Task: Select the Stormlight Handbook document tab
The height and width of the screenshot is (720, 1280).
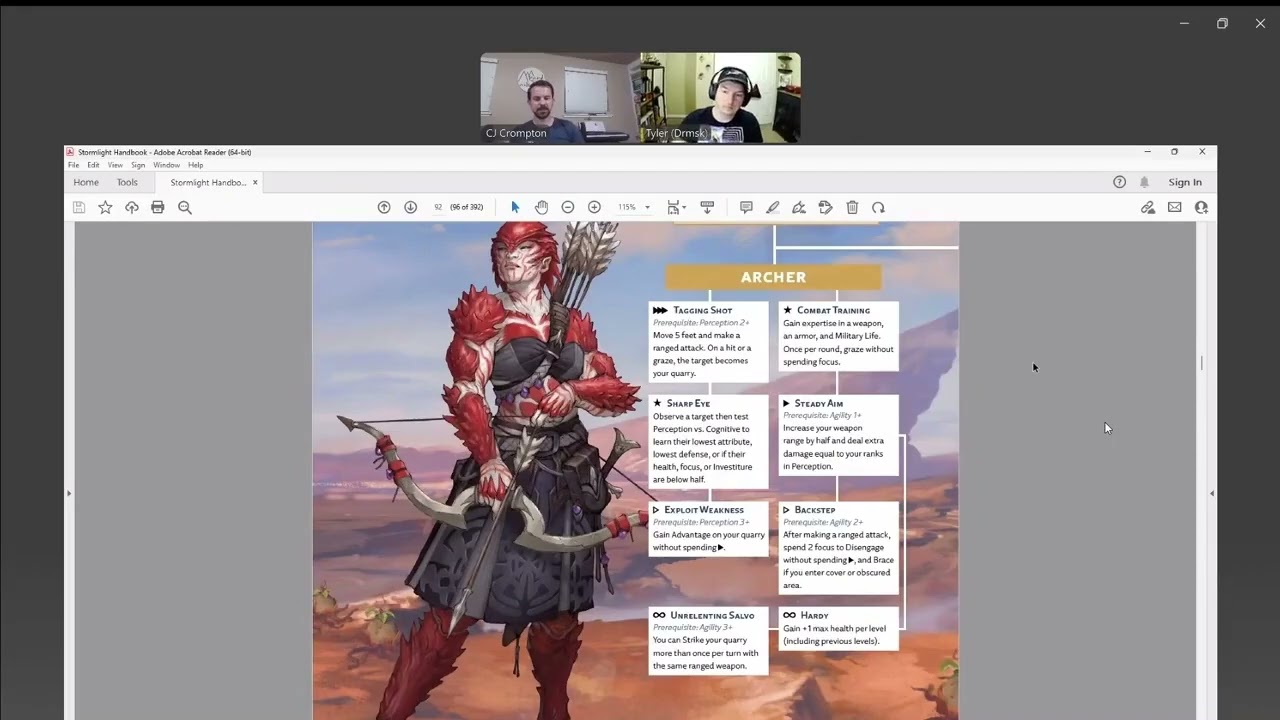Action: point(207,182)
